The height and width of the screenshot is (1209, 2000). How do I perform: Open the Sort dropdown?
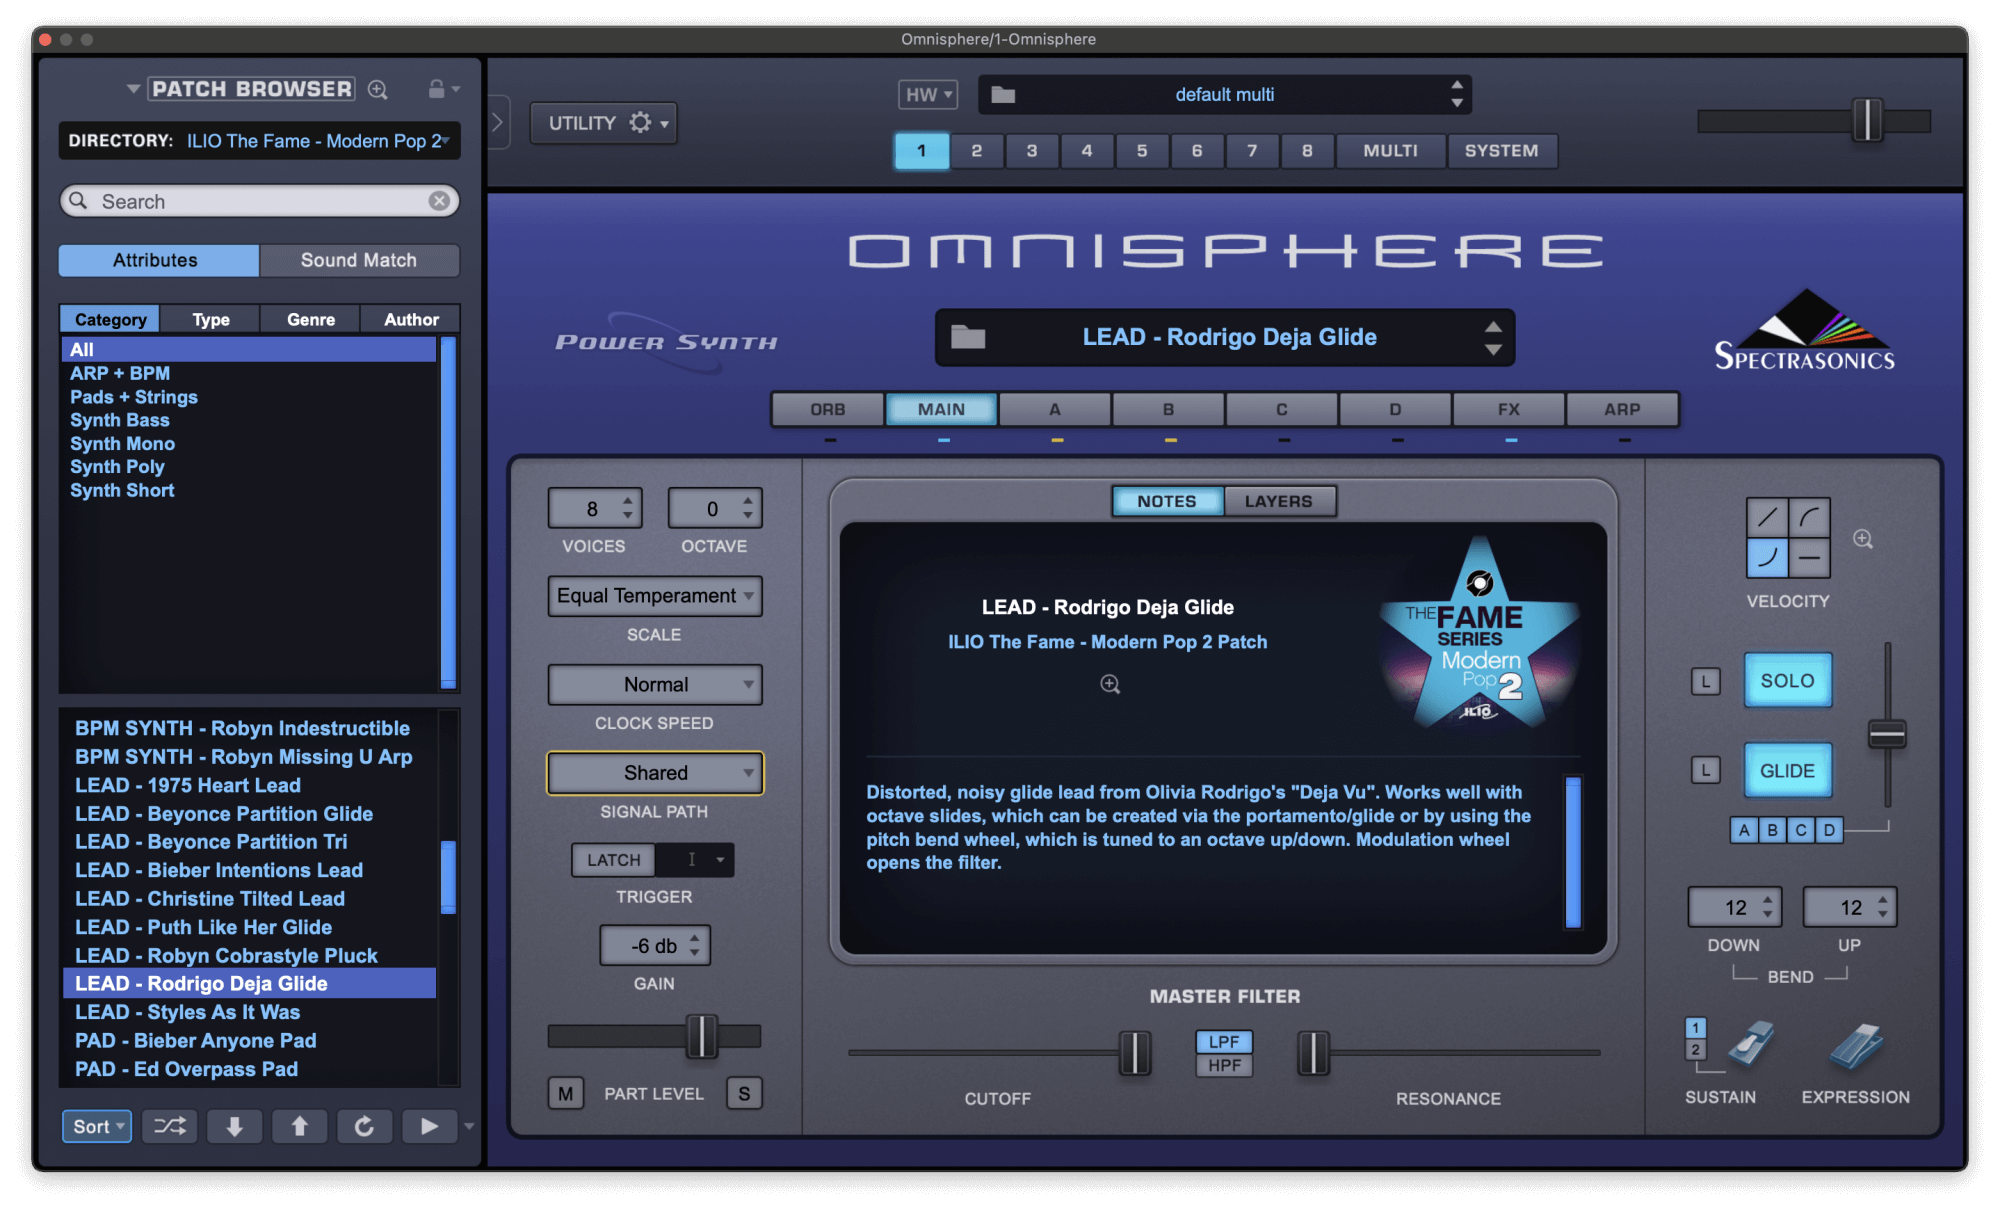pyautogui.click(x=97, y=1126)
